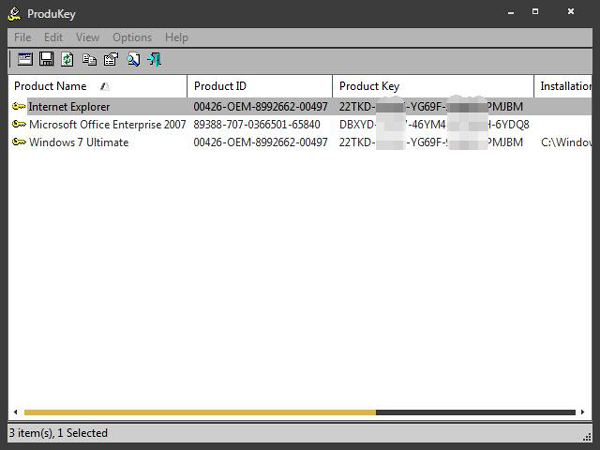This screenshot has height=450, width=600.
Task: Click the Find magnifier toolbar icon
Action: pos(133,59)
